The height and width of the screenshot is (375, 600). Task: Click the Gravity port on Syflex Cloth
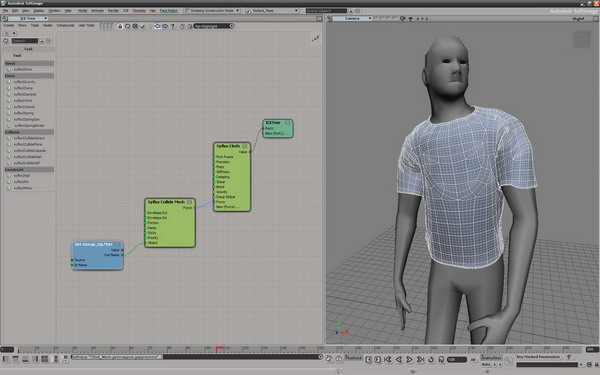coord(214,192)
